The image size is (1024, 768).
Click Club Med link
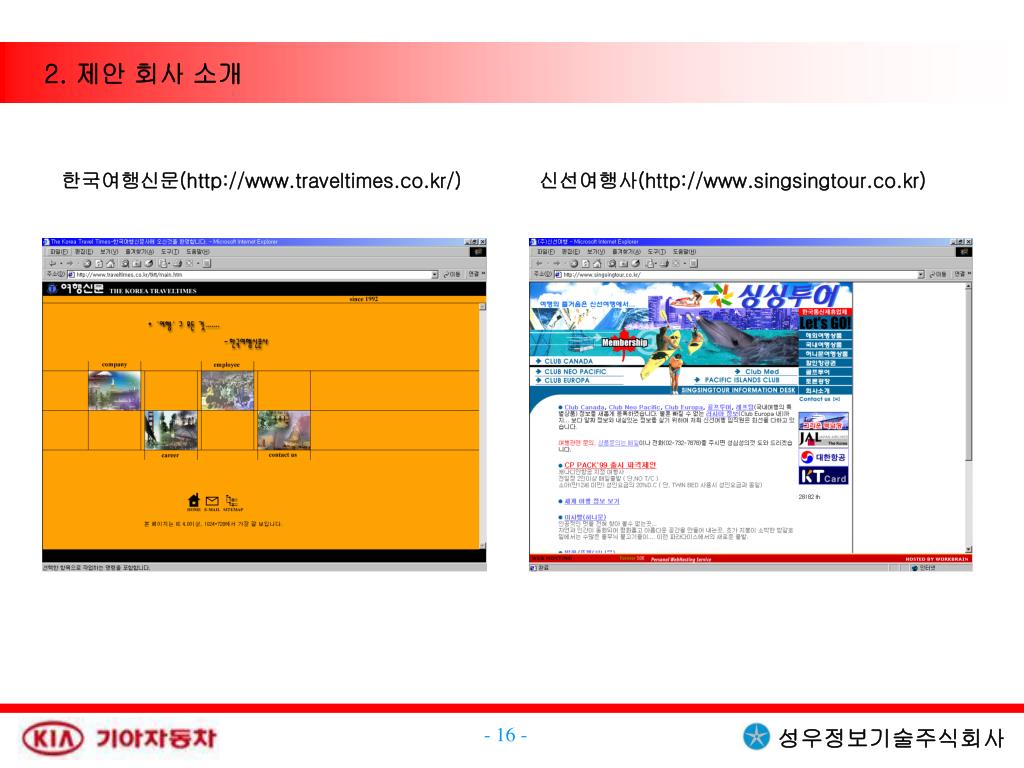[x=761, y=372]
